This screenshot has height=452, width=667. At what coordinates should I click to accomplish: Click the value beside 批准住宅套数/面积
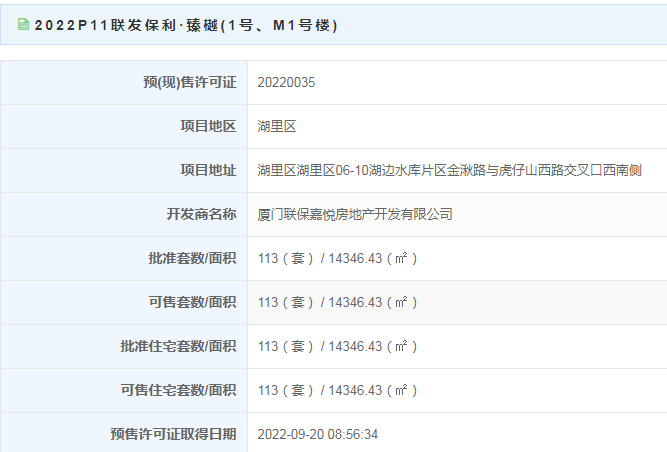[337, 346]
